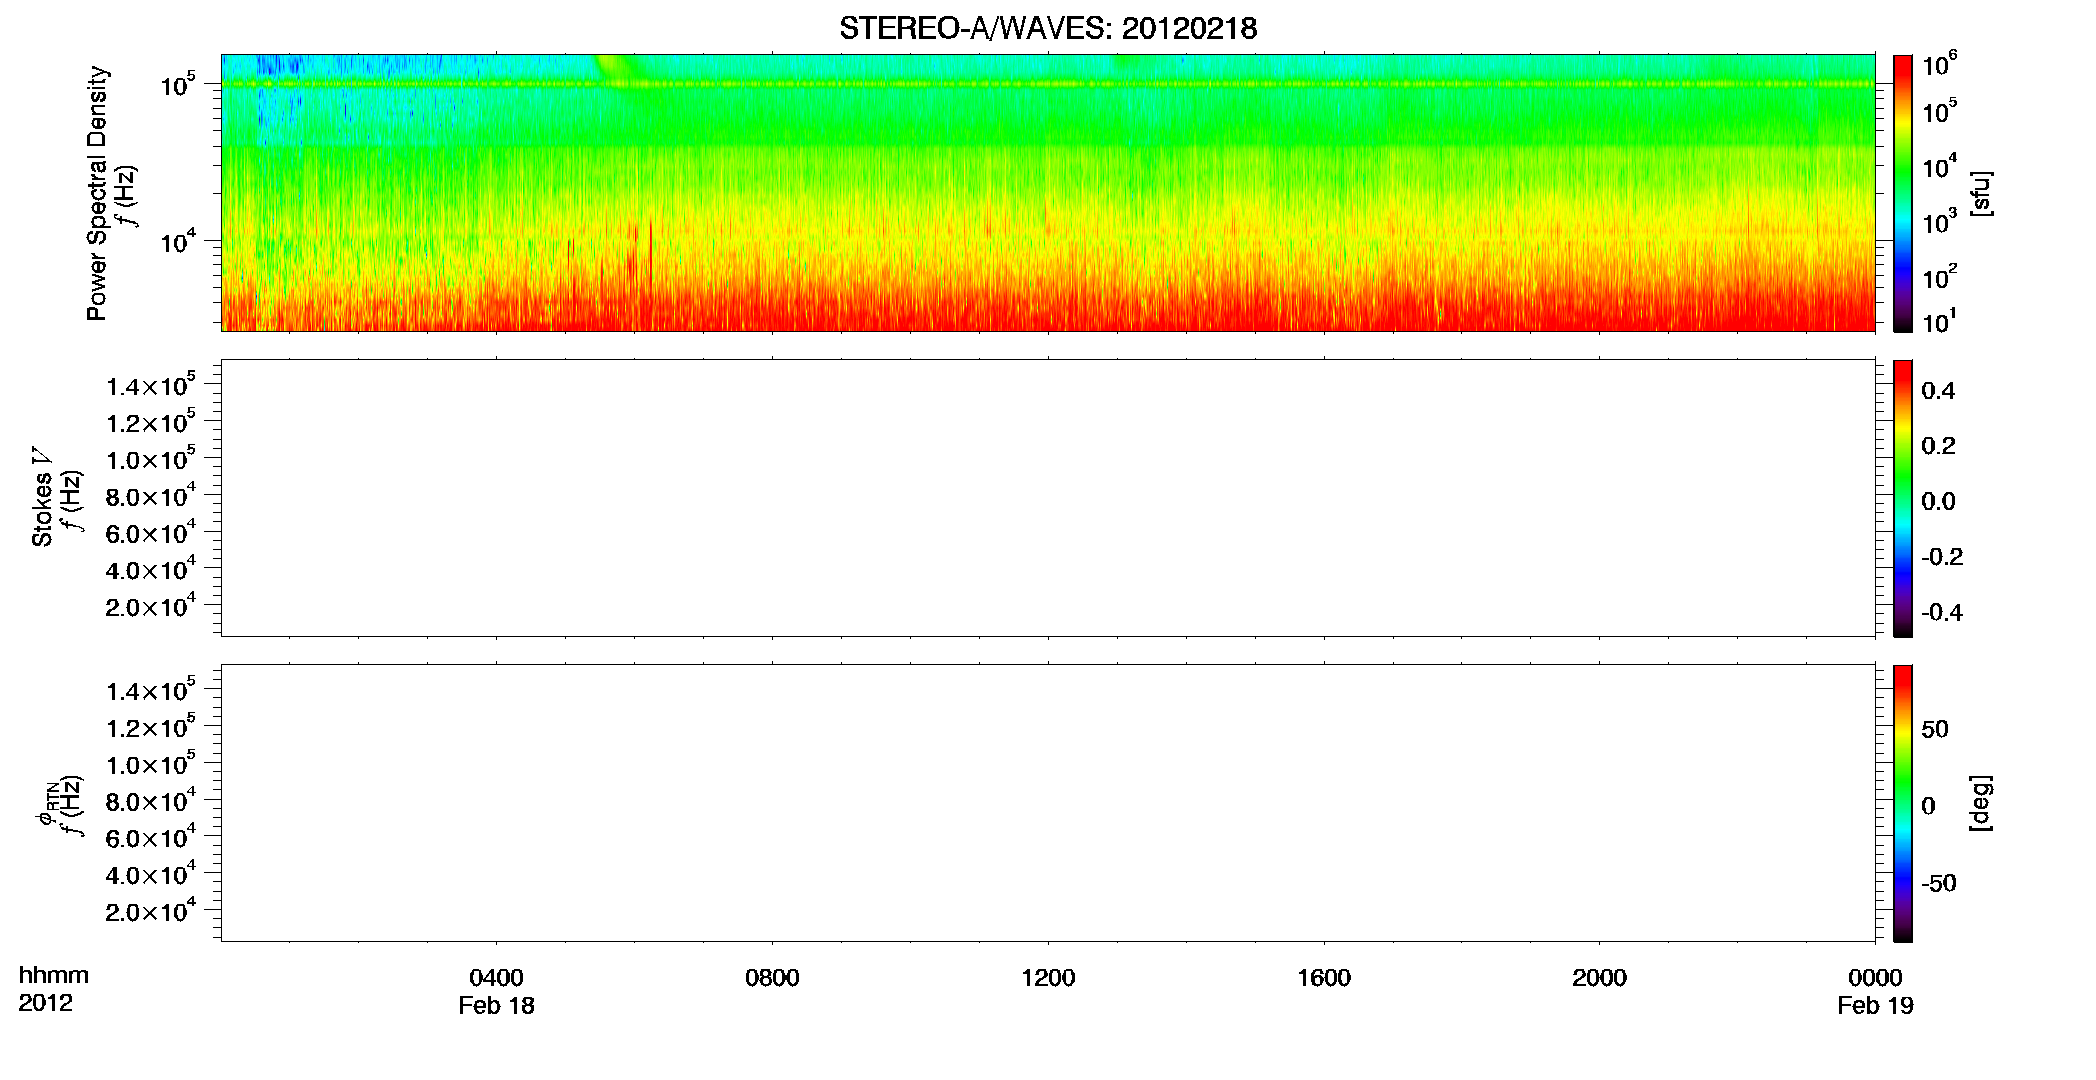This screenshot has height=1080, width=2096.
Task: Click the -0.4 value on Stokes colorbar
Action: click(1942, 612)
